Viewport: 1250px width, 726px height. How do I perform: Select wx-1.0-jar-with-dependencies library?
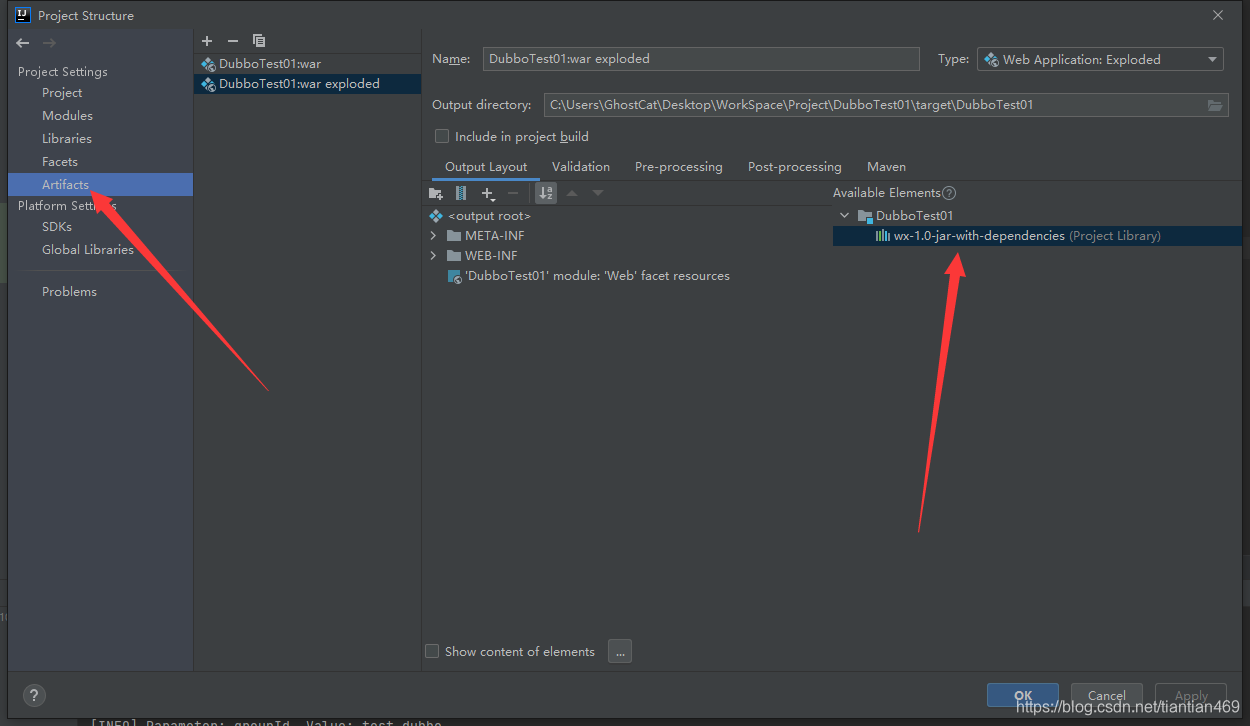click(1037, 236)
